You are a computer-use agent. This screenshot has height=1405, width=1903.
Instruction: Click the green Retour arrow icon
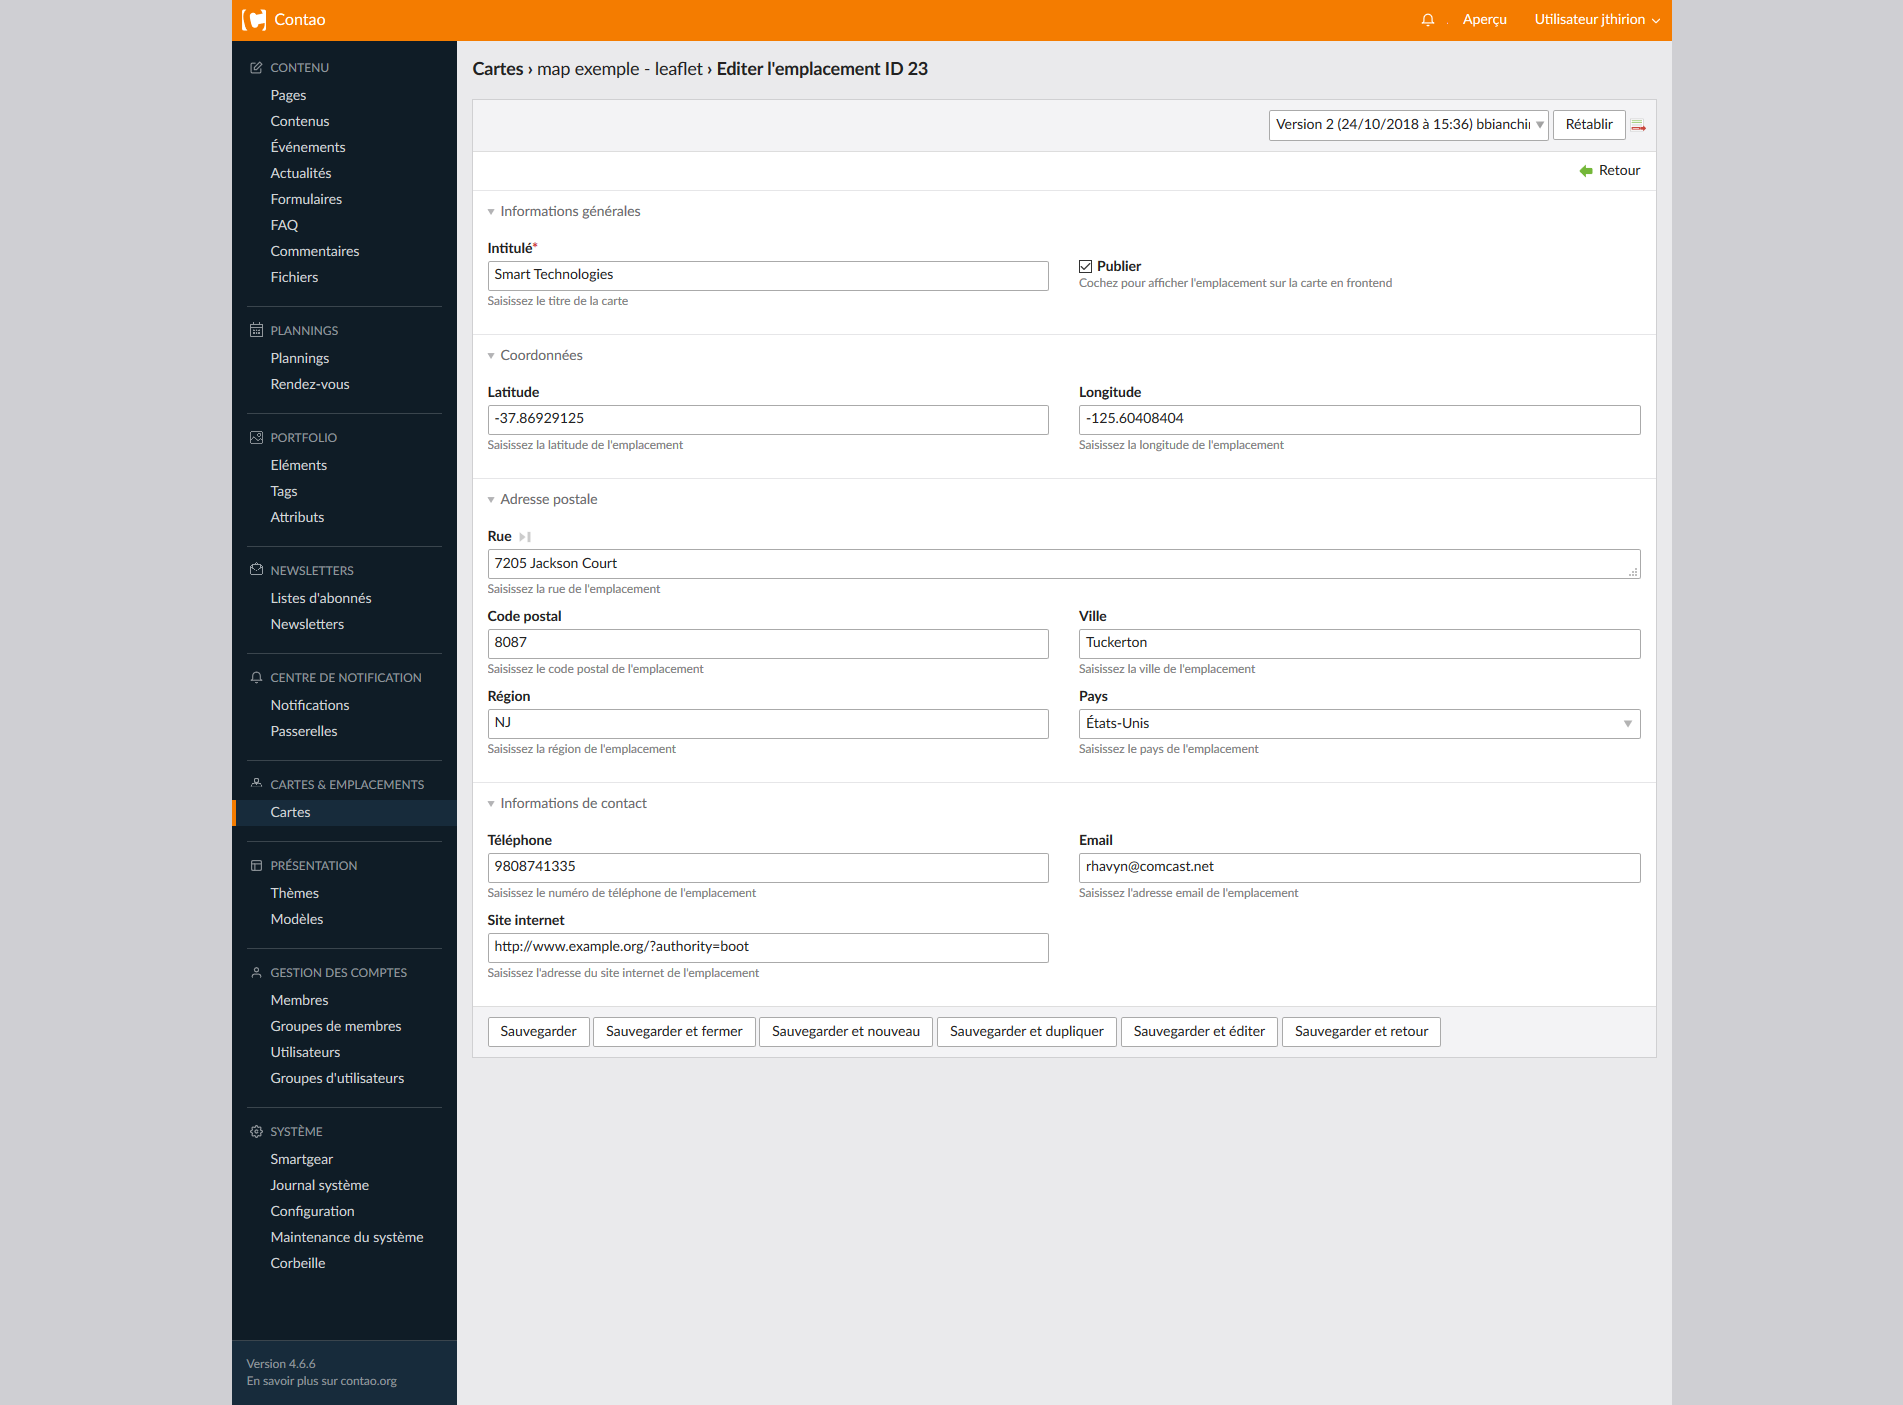point(1586,171)
